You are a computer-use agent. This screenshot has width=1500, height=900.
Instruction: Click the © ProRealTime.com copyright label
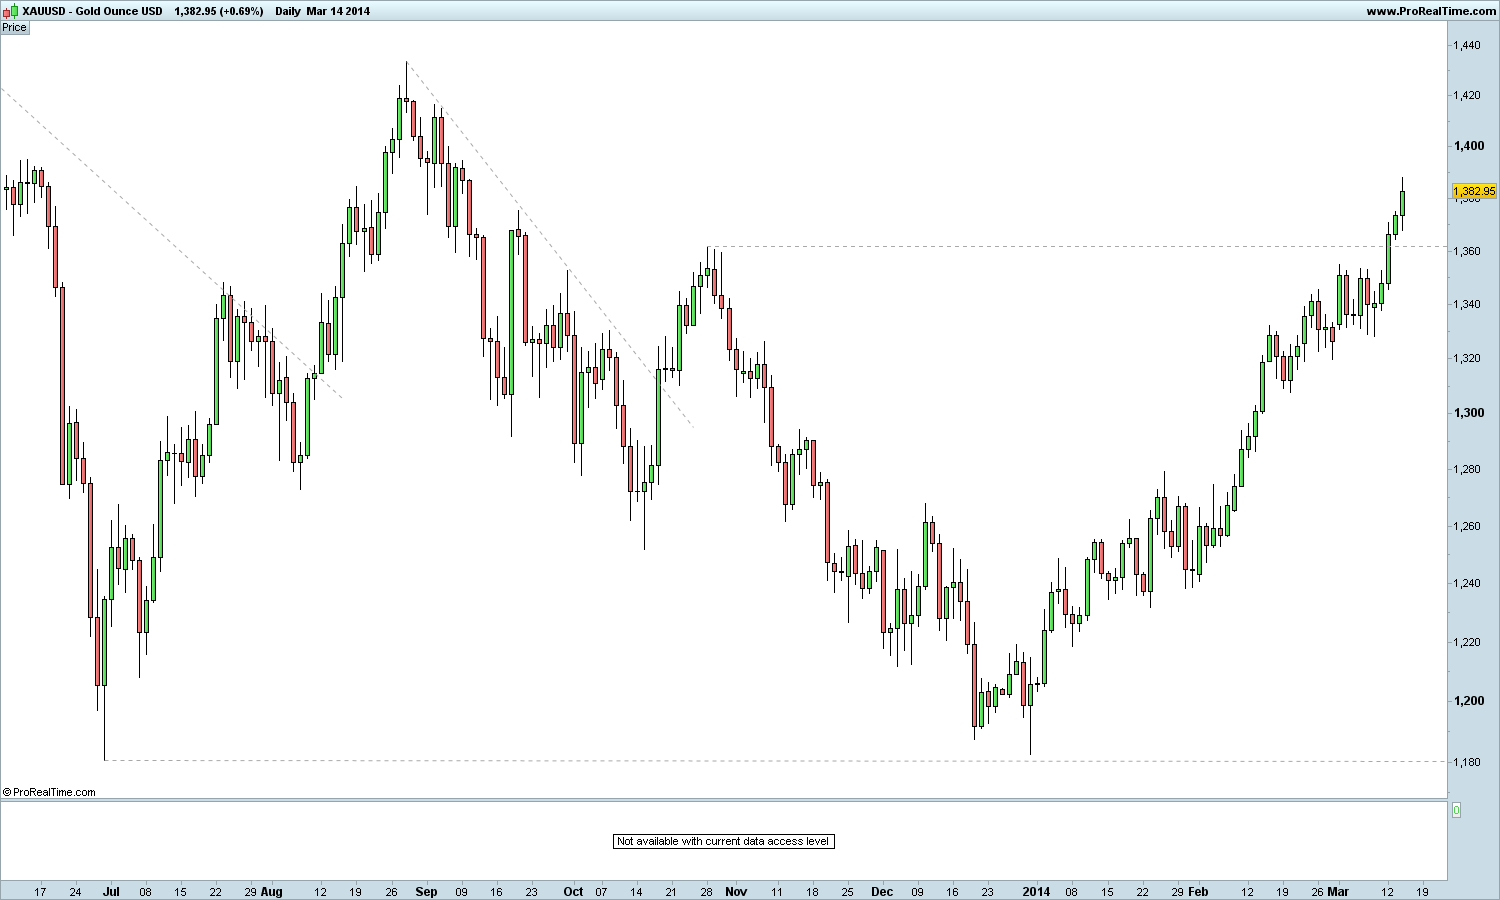(49, 792)
